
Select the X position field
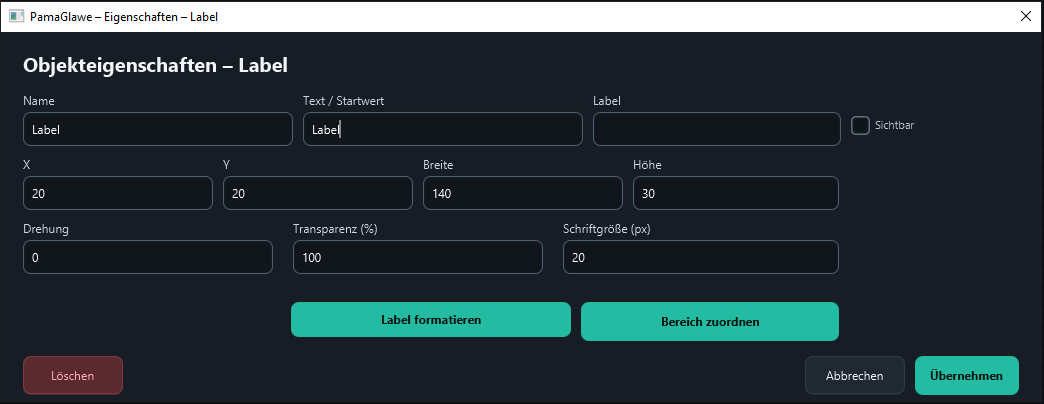point(118,193)
